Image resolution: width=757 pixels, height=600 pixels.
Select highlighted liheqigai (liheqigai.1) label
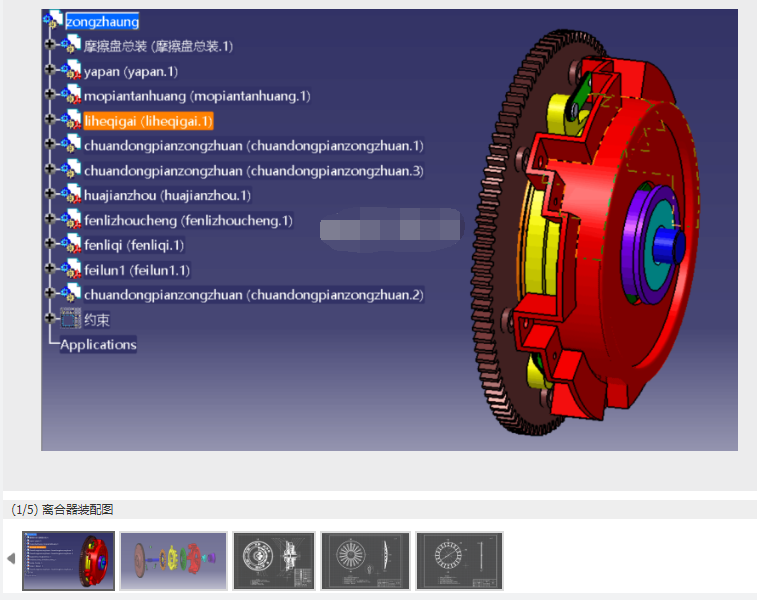point(148,121)
